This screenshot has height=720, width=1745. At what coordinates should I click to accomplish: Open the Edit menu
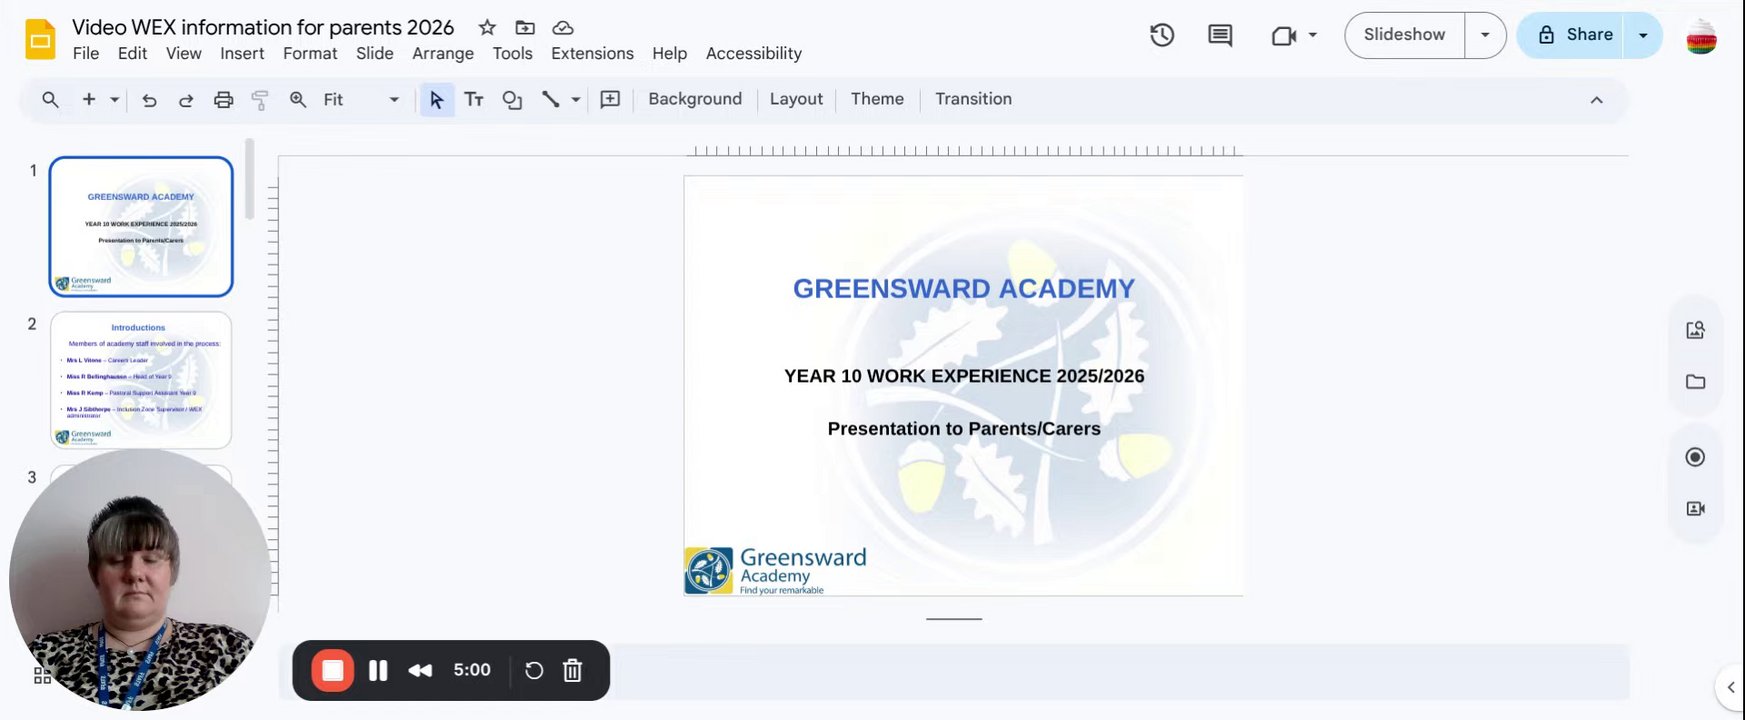tap(132, 54)
